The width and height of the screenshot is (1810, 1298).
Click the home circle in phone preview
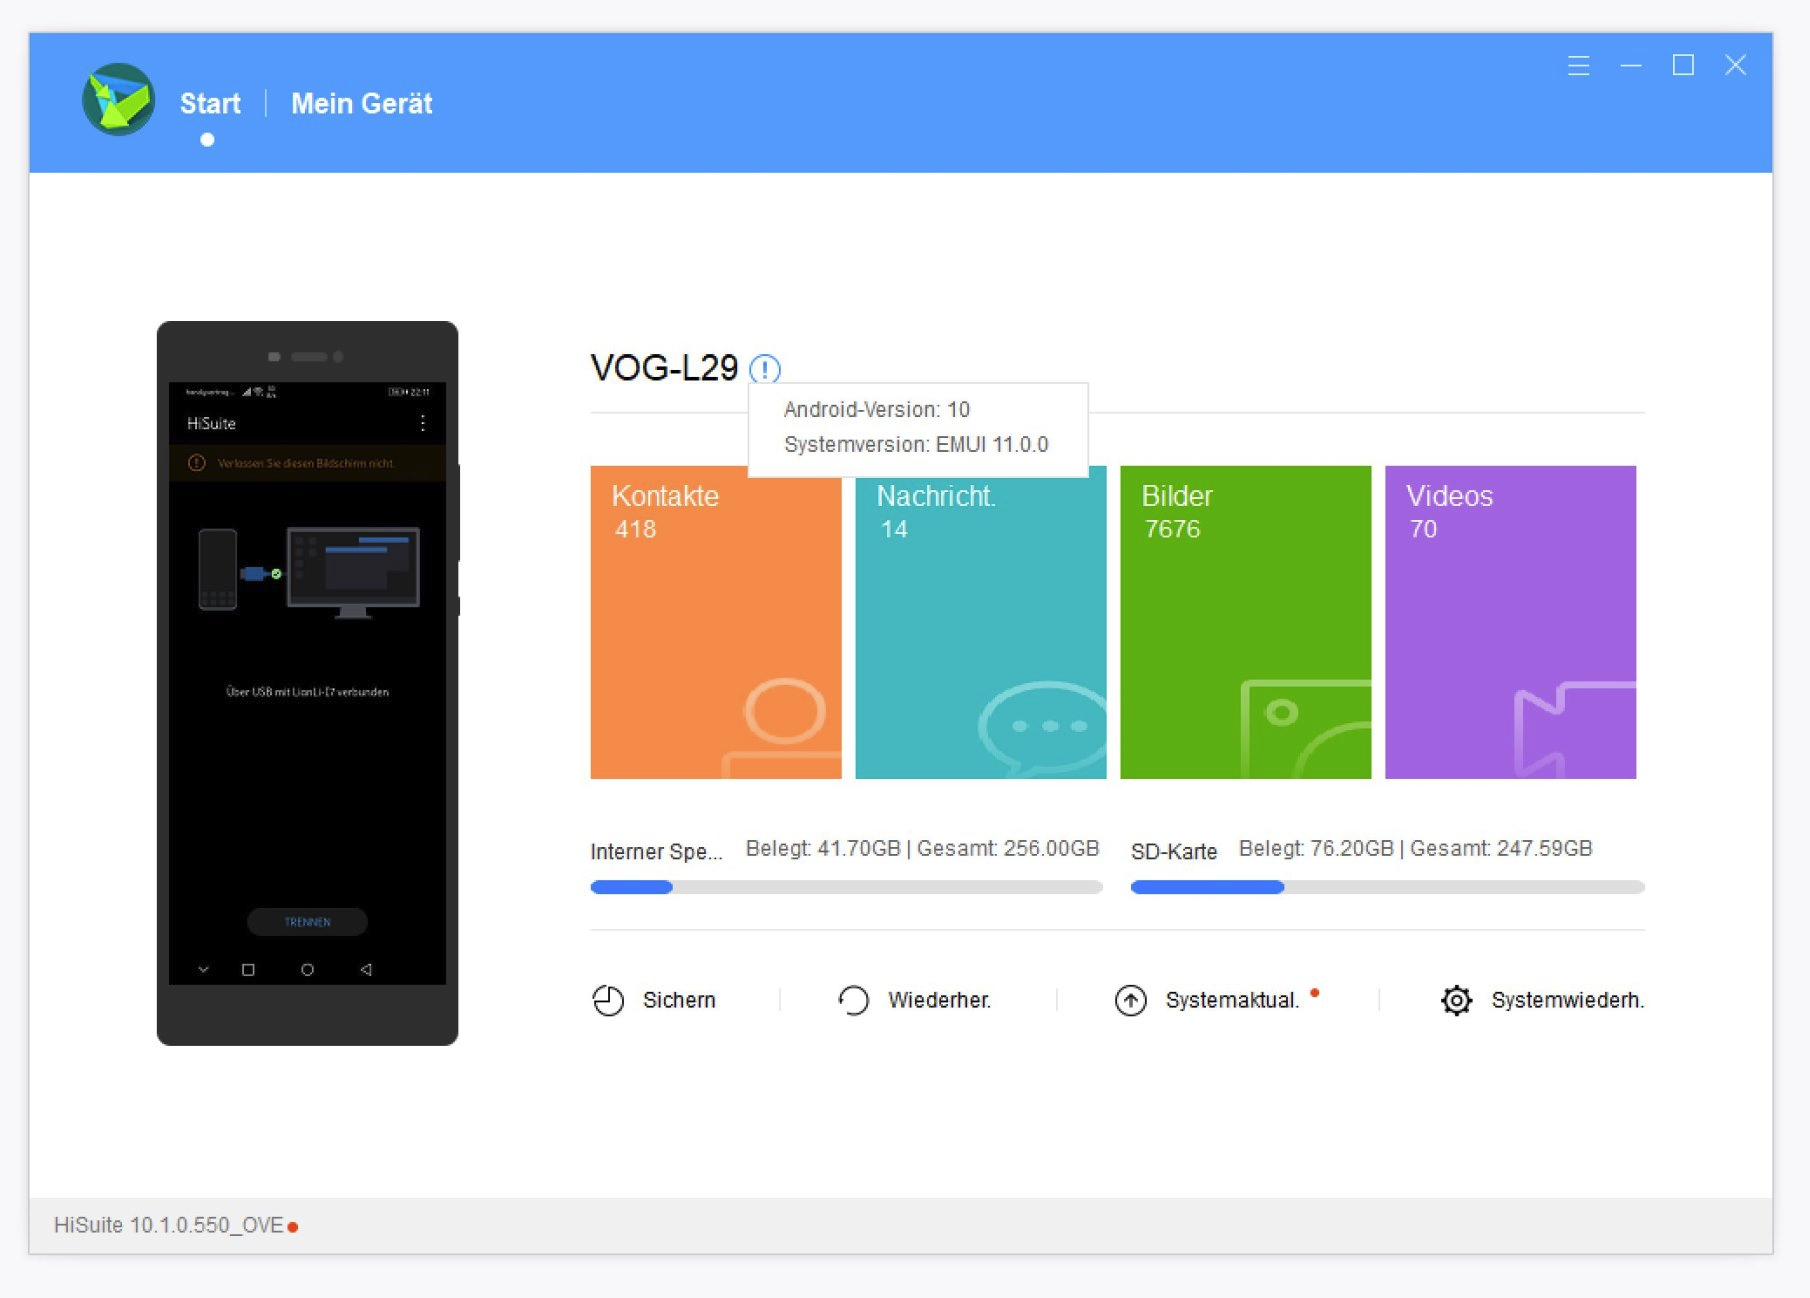click(x=307, y=969)
